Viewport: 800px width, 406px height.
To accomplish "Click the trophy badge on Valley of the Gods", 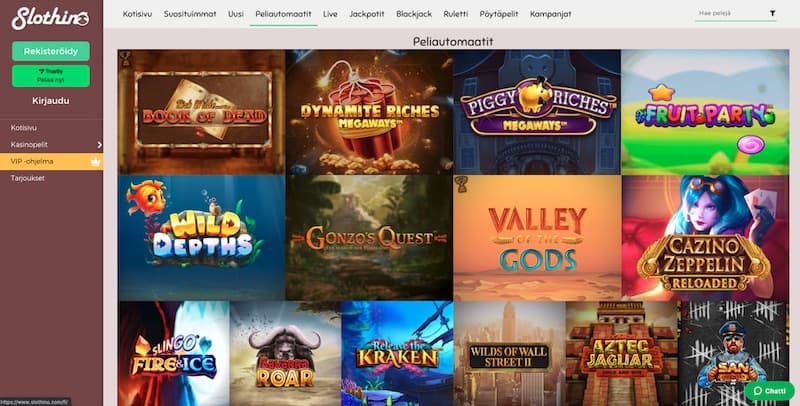I will 461,184.
